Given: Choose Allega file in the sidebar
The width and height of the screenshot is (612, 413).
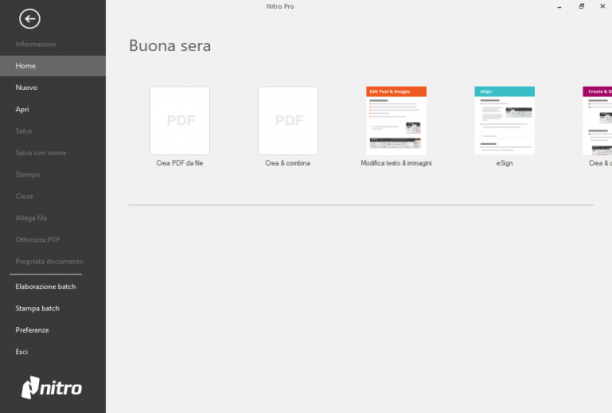Looking at the screenshot, I should tap(53, 218).
